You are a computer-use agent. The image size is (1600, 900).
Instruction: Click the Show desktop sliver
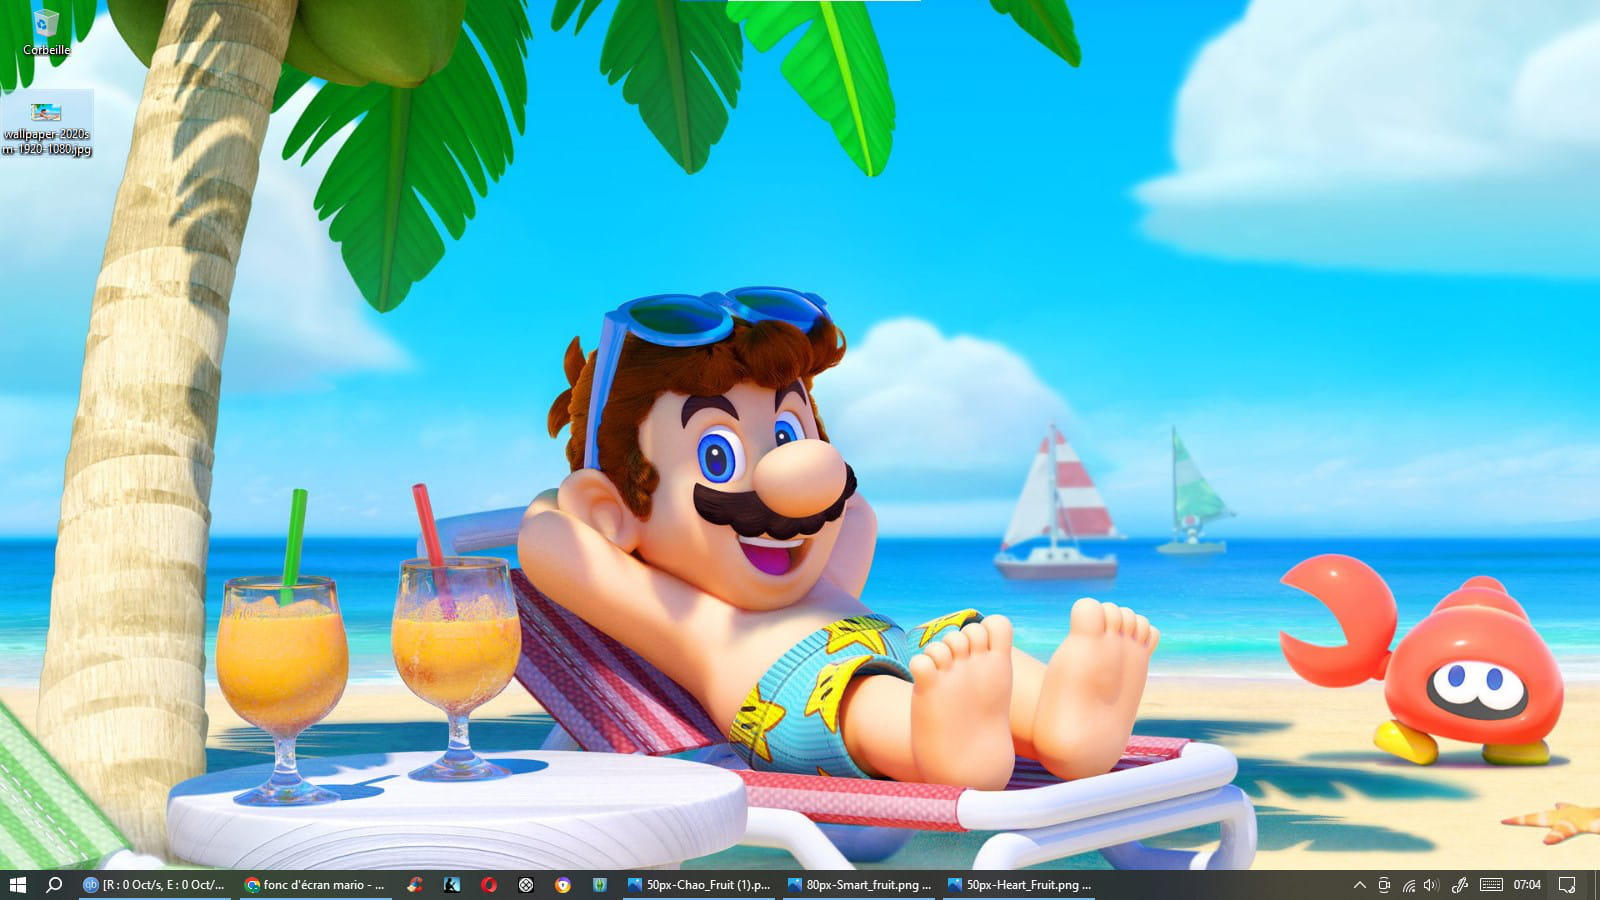tap(1596, 884)
